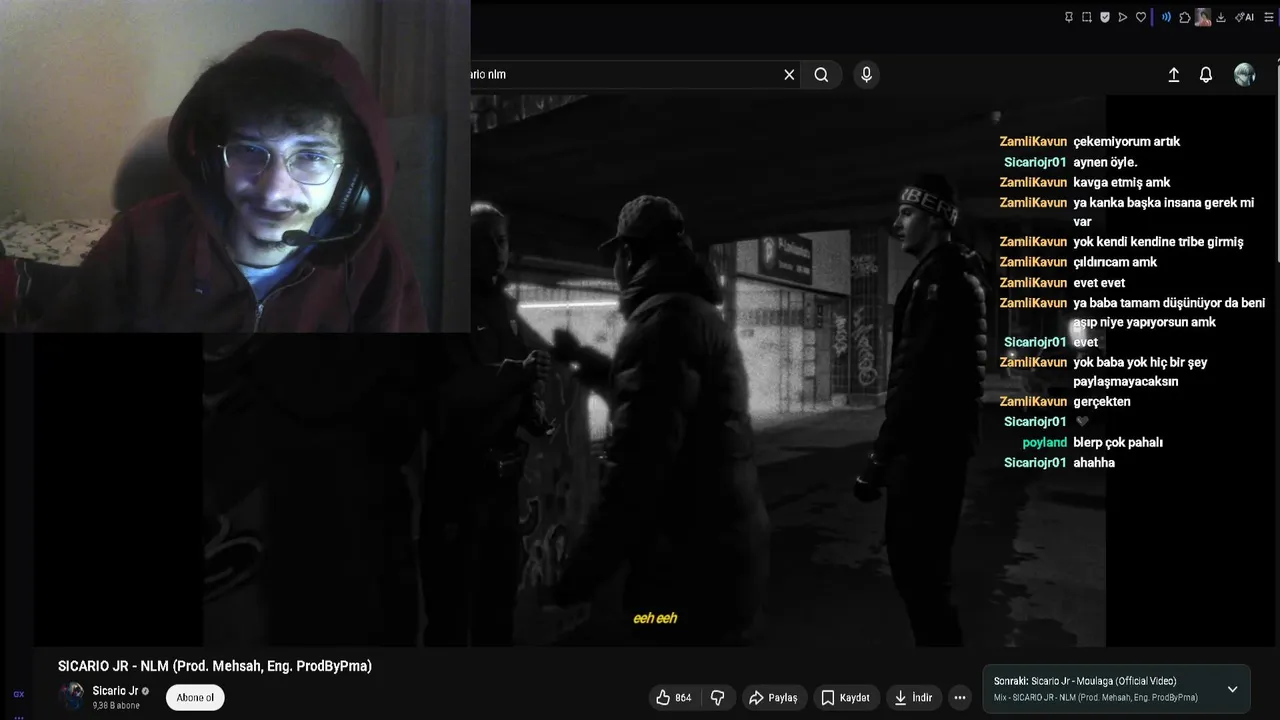This screenshot has height=720, width=1280.
Task: Open the three-dot more actions menu
Action: (x=960, y=698)
